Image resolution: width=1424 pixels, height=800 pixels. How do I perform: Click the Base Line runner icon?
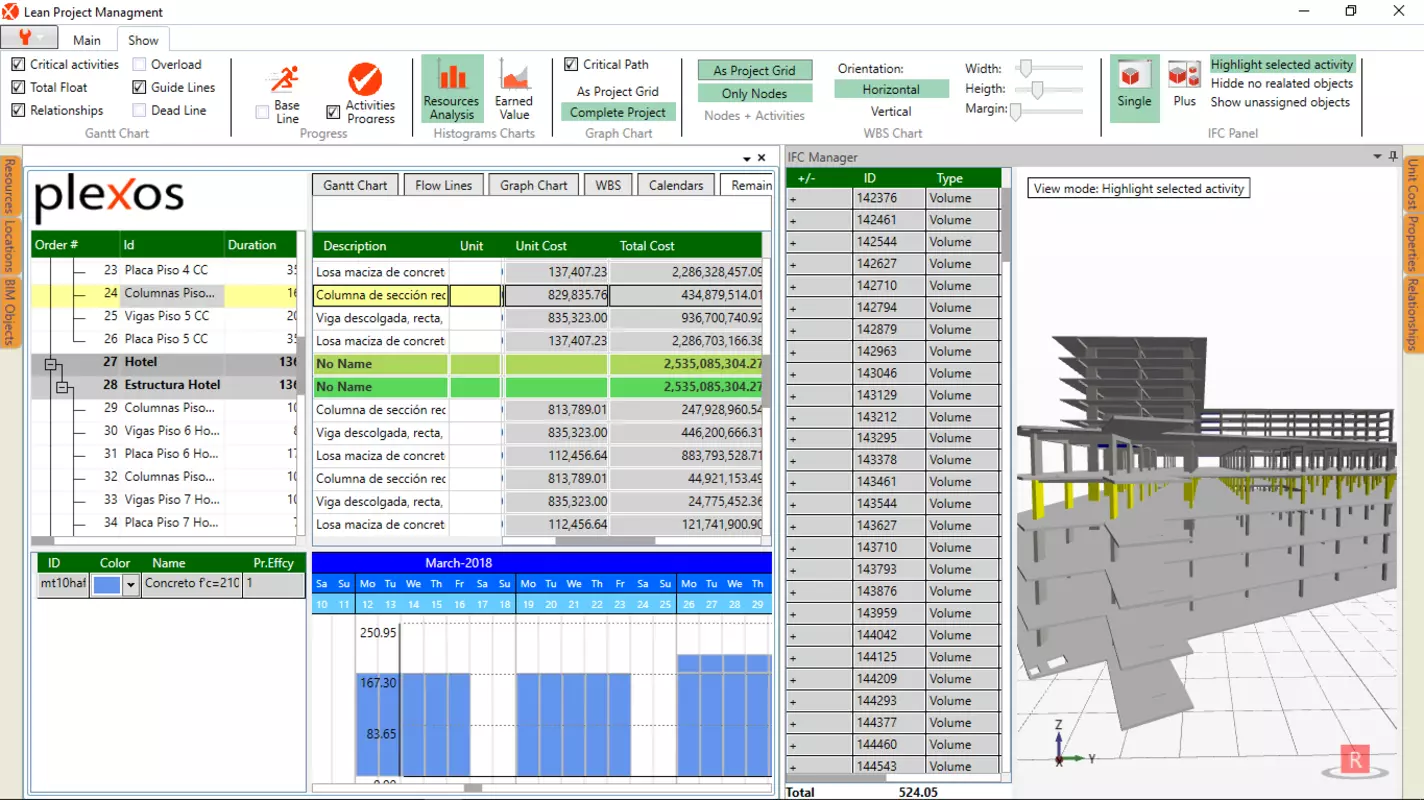[x=286, y=81]
